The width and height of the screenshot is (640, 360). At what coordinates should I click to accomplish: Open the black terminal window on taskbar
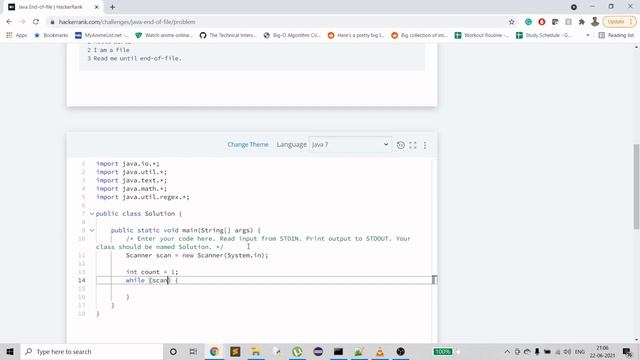coord(338,351)
